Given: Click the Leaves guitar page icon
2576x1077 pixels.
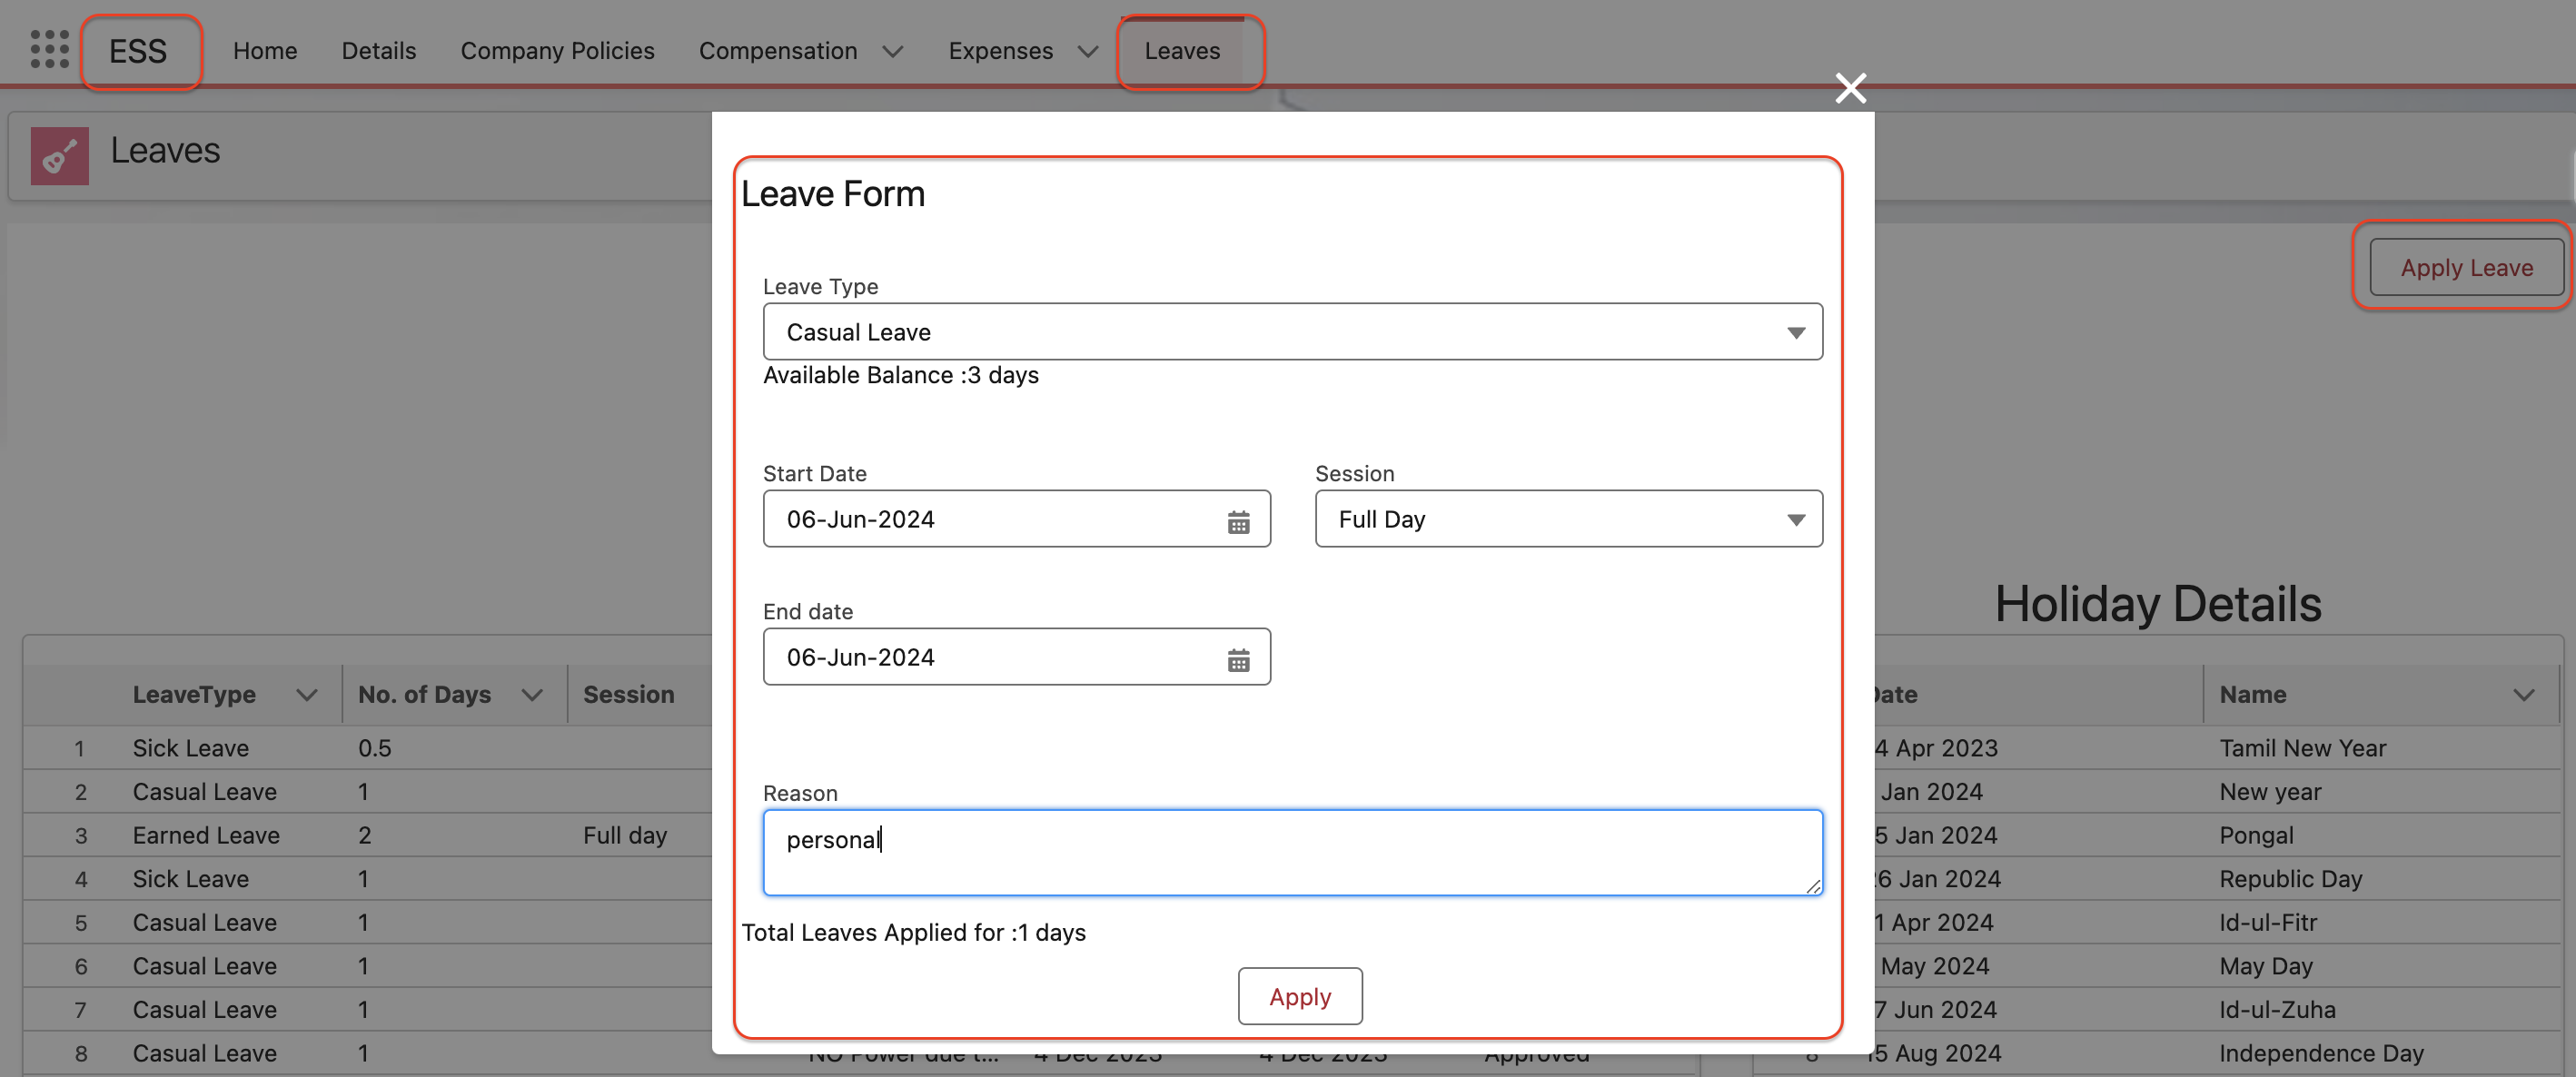Looking at the screenshot, I should tap(60, 155).
